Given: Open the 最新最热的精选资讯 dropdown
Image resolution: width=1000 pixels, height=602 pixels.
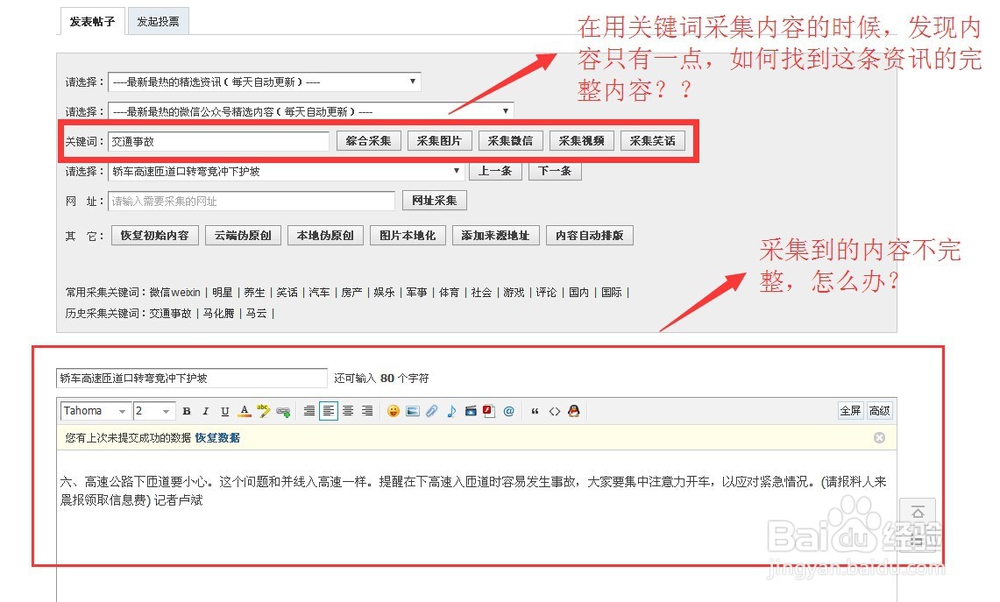Looking at the screenshot, I should coord(265,82).
